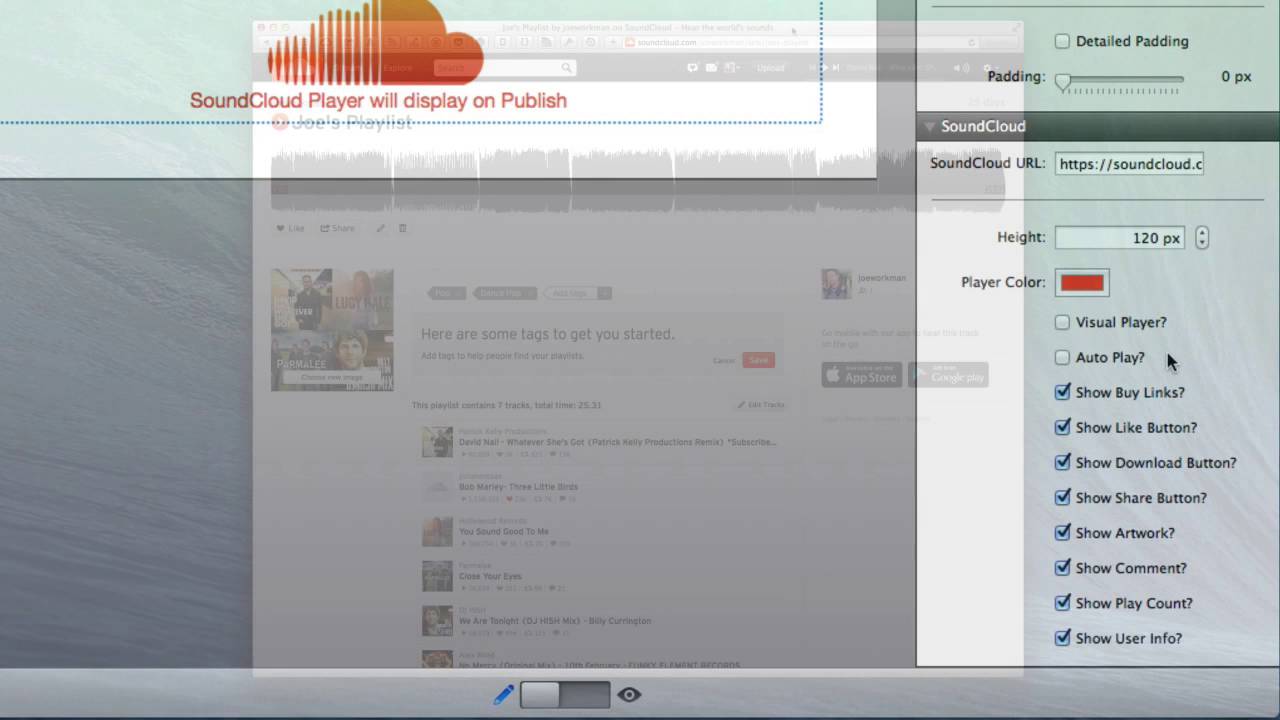The width and height of the screenshot is (1280, 720).
Task: Open the Close Your Eyes track
Action: point(491,576)
